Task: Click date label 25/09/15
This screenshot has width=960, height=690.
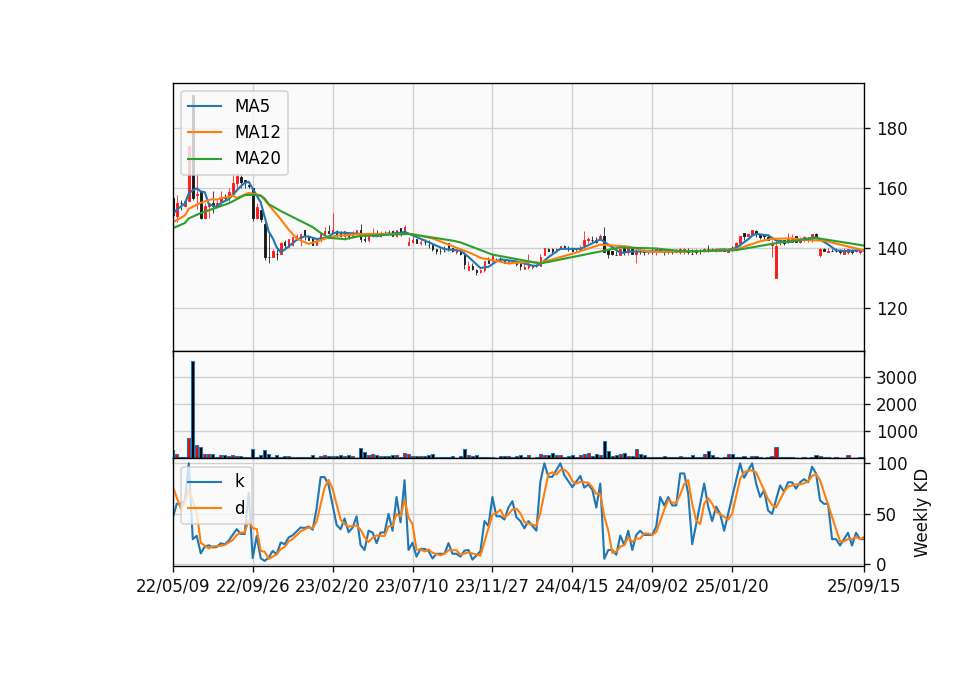Action: [x=864, y=586]
